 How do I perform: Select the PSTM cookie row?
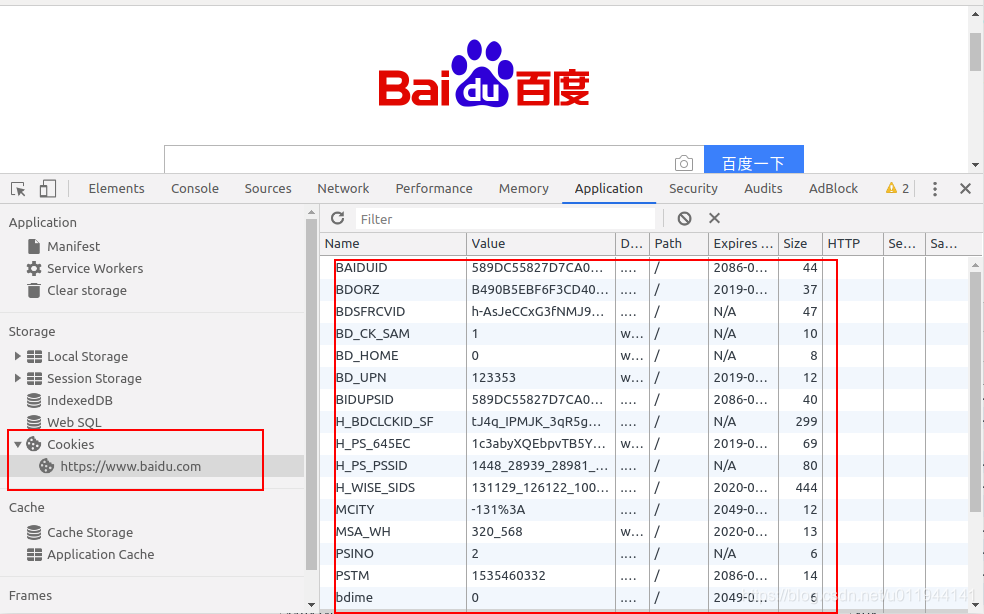click(644, 575)
